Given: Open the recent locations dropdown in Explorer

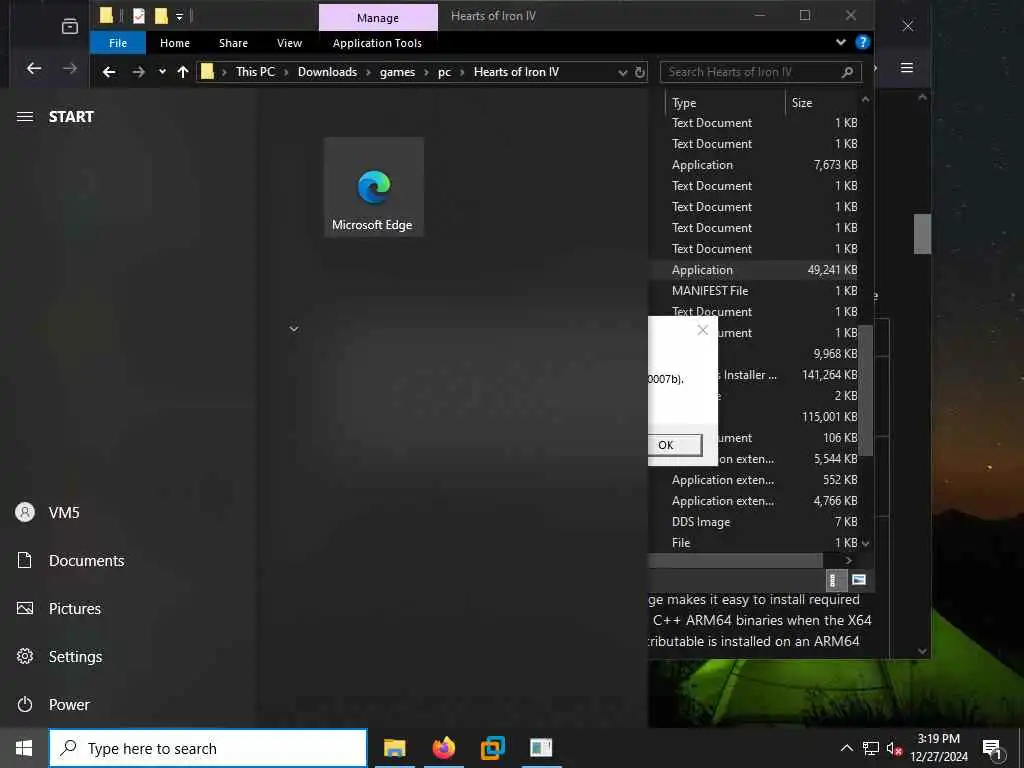Looking at the screenshot, I should (x=162, y=72).
